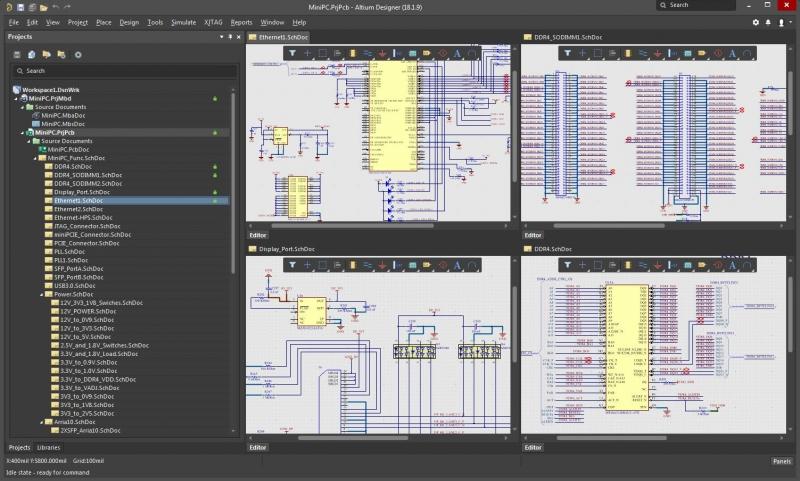Click the top-right application Search box
Viewport: 800px width, 481px height.
click(x=695, y=5)
